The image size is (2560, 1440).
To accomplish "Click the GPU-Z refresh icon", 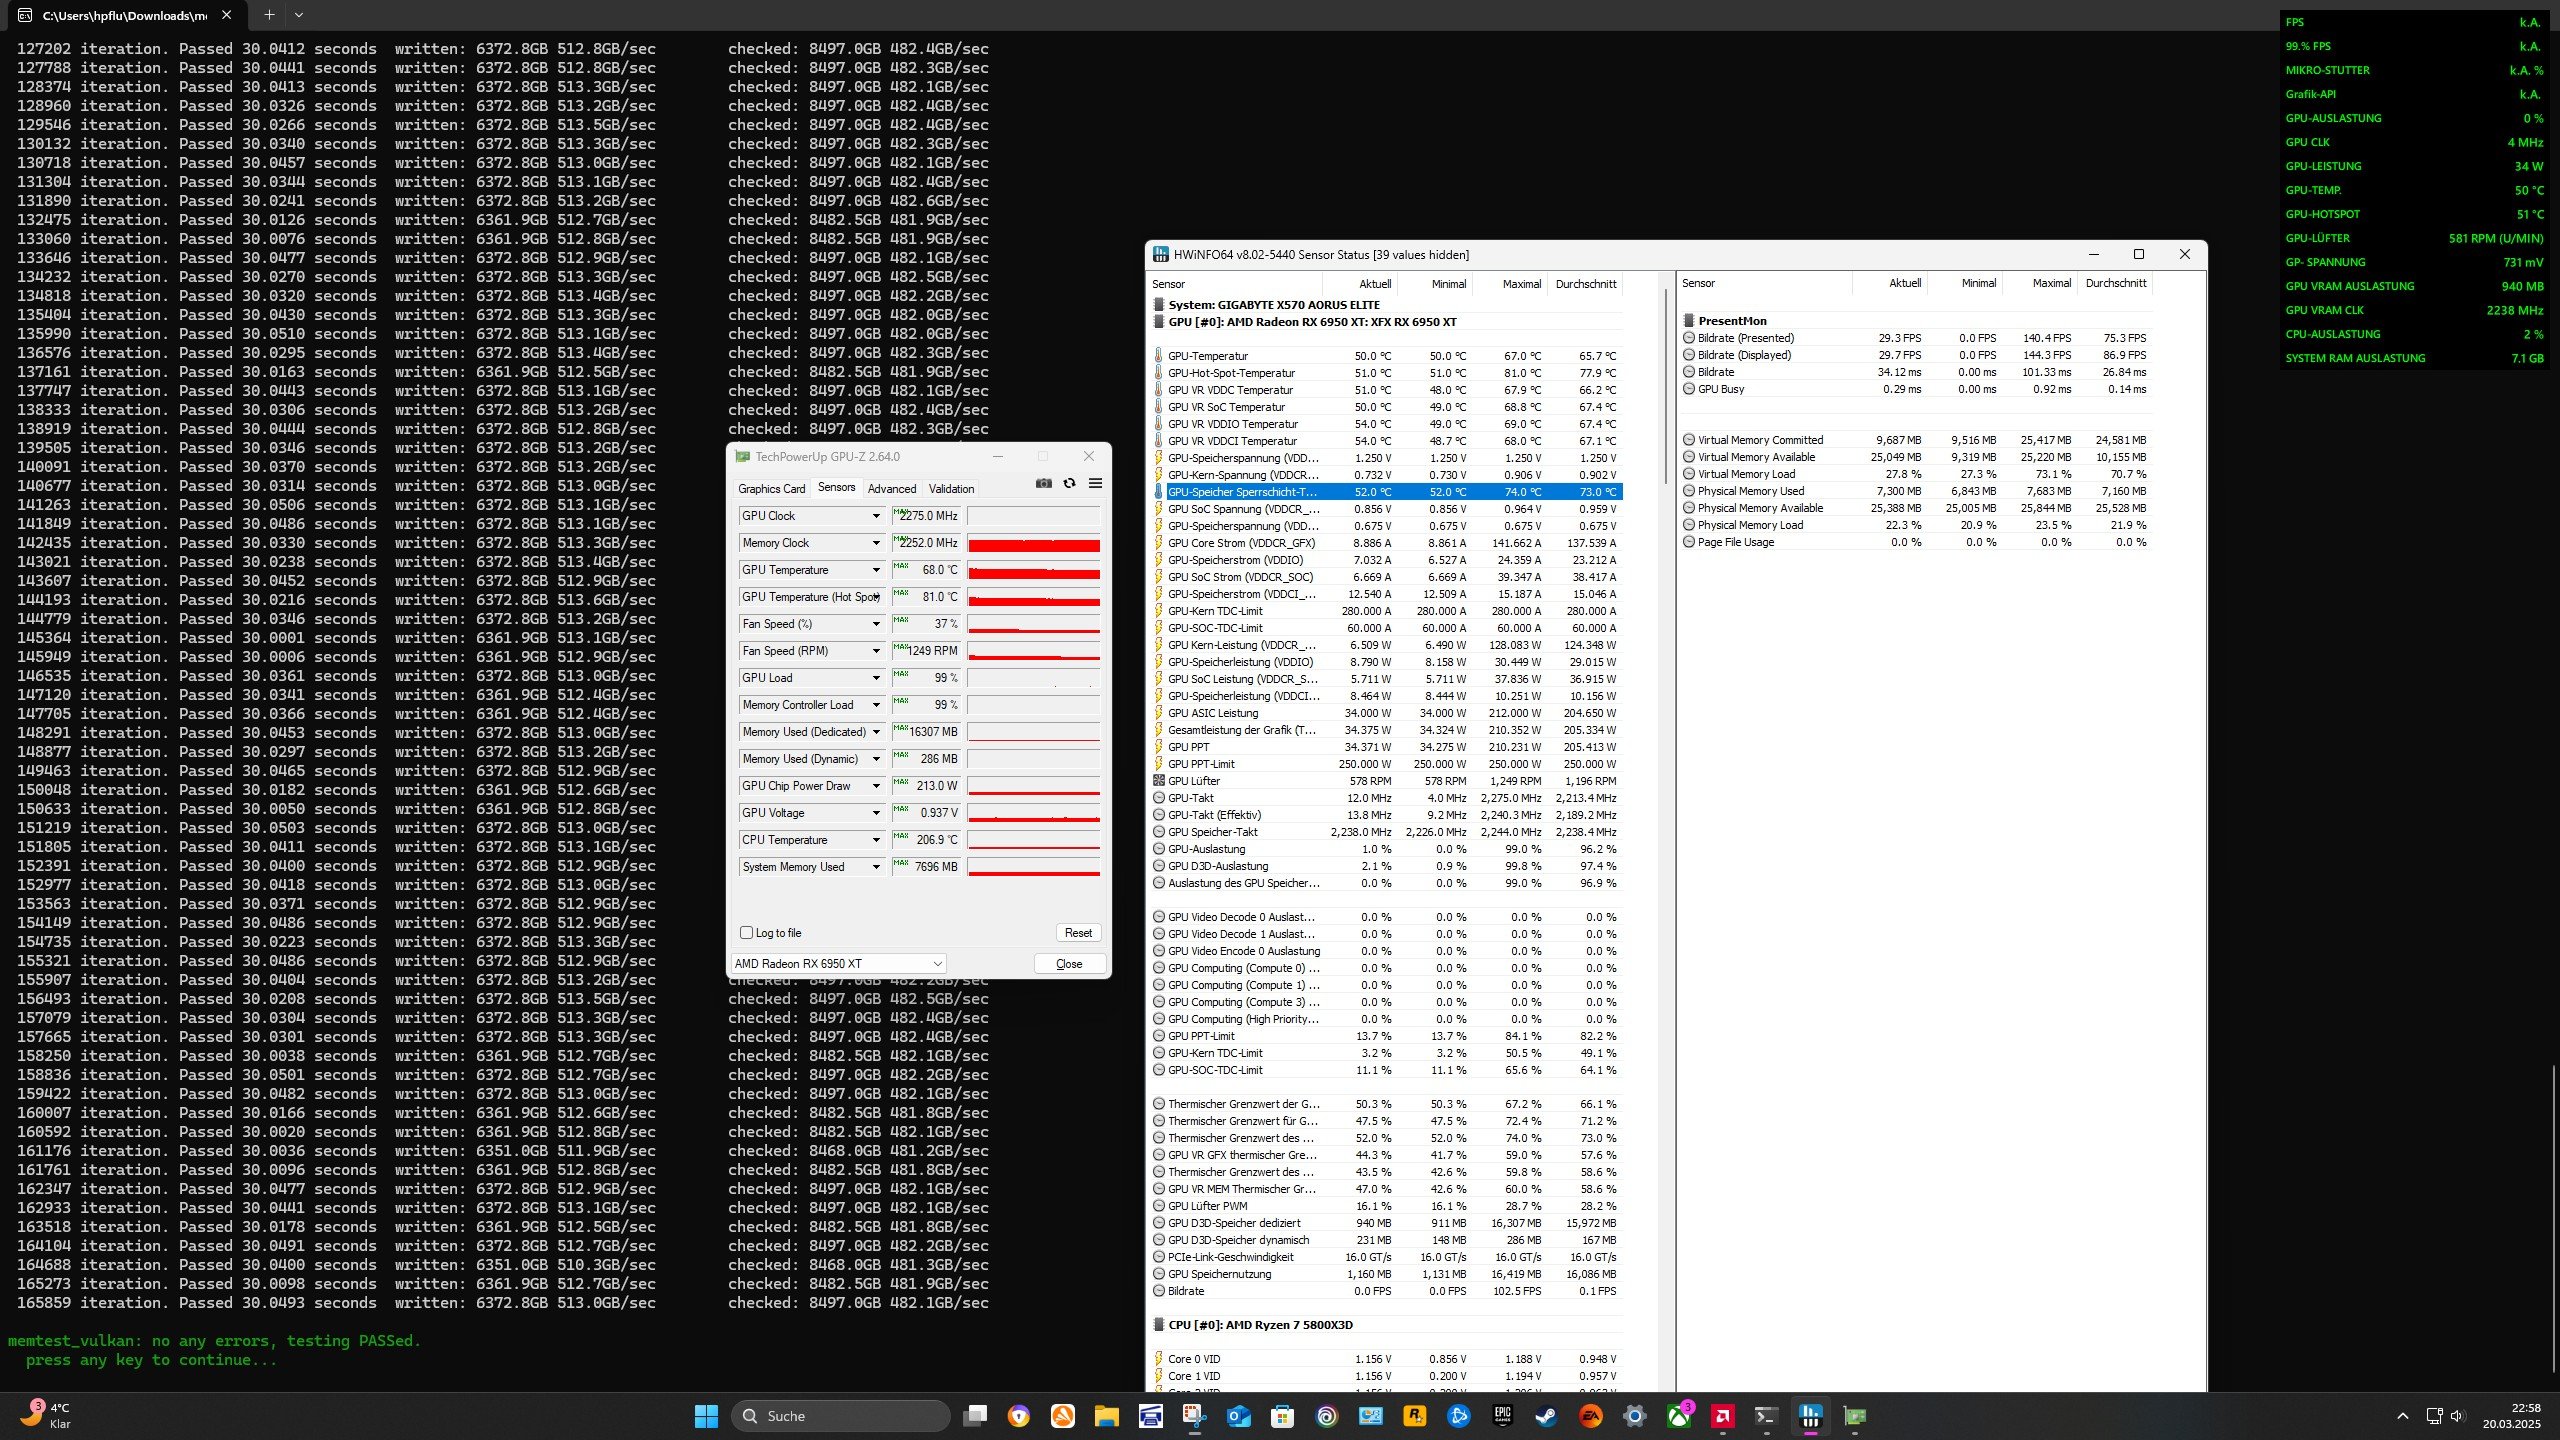I will click(x=1069, y=483).
